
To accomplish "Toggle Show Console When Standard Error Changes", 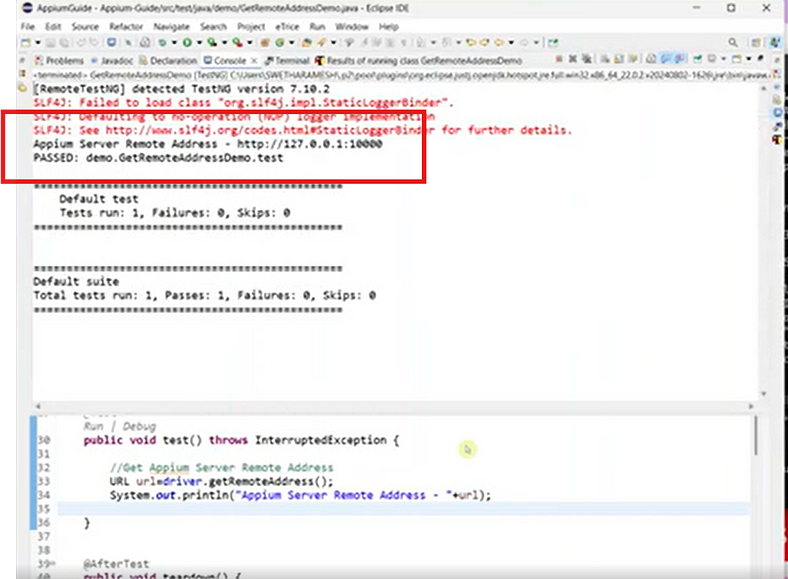I will [x=678, y=59].
